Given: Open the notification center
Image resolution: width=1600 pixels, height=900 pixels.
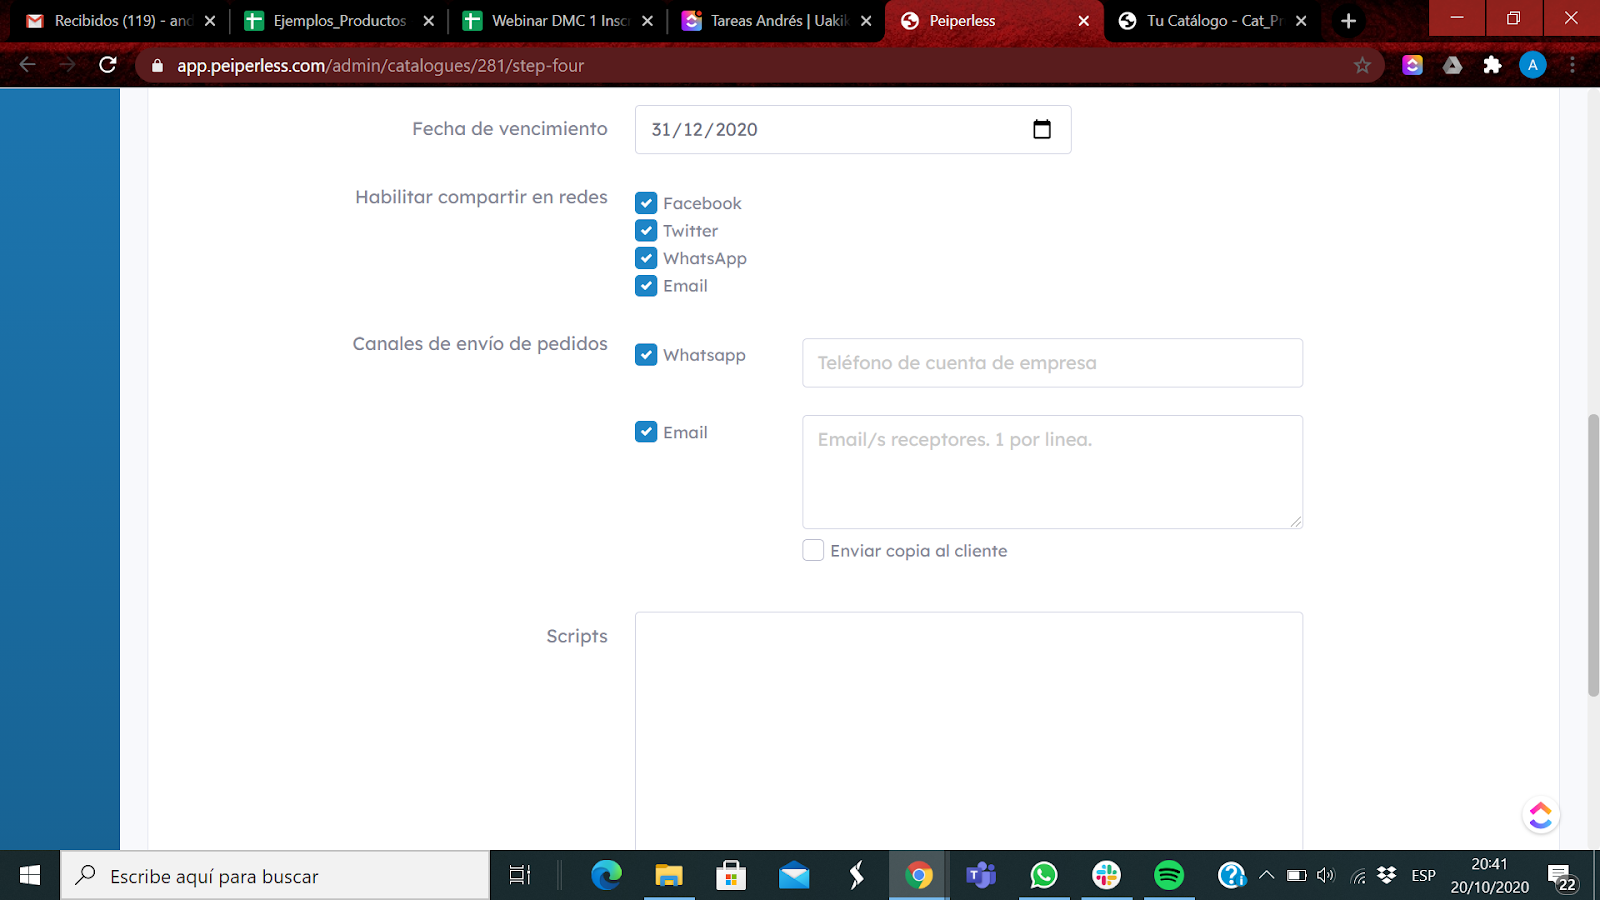Looking at the screenshot, I should click(x=1563, y=877).
